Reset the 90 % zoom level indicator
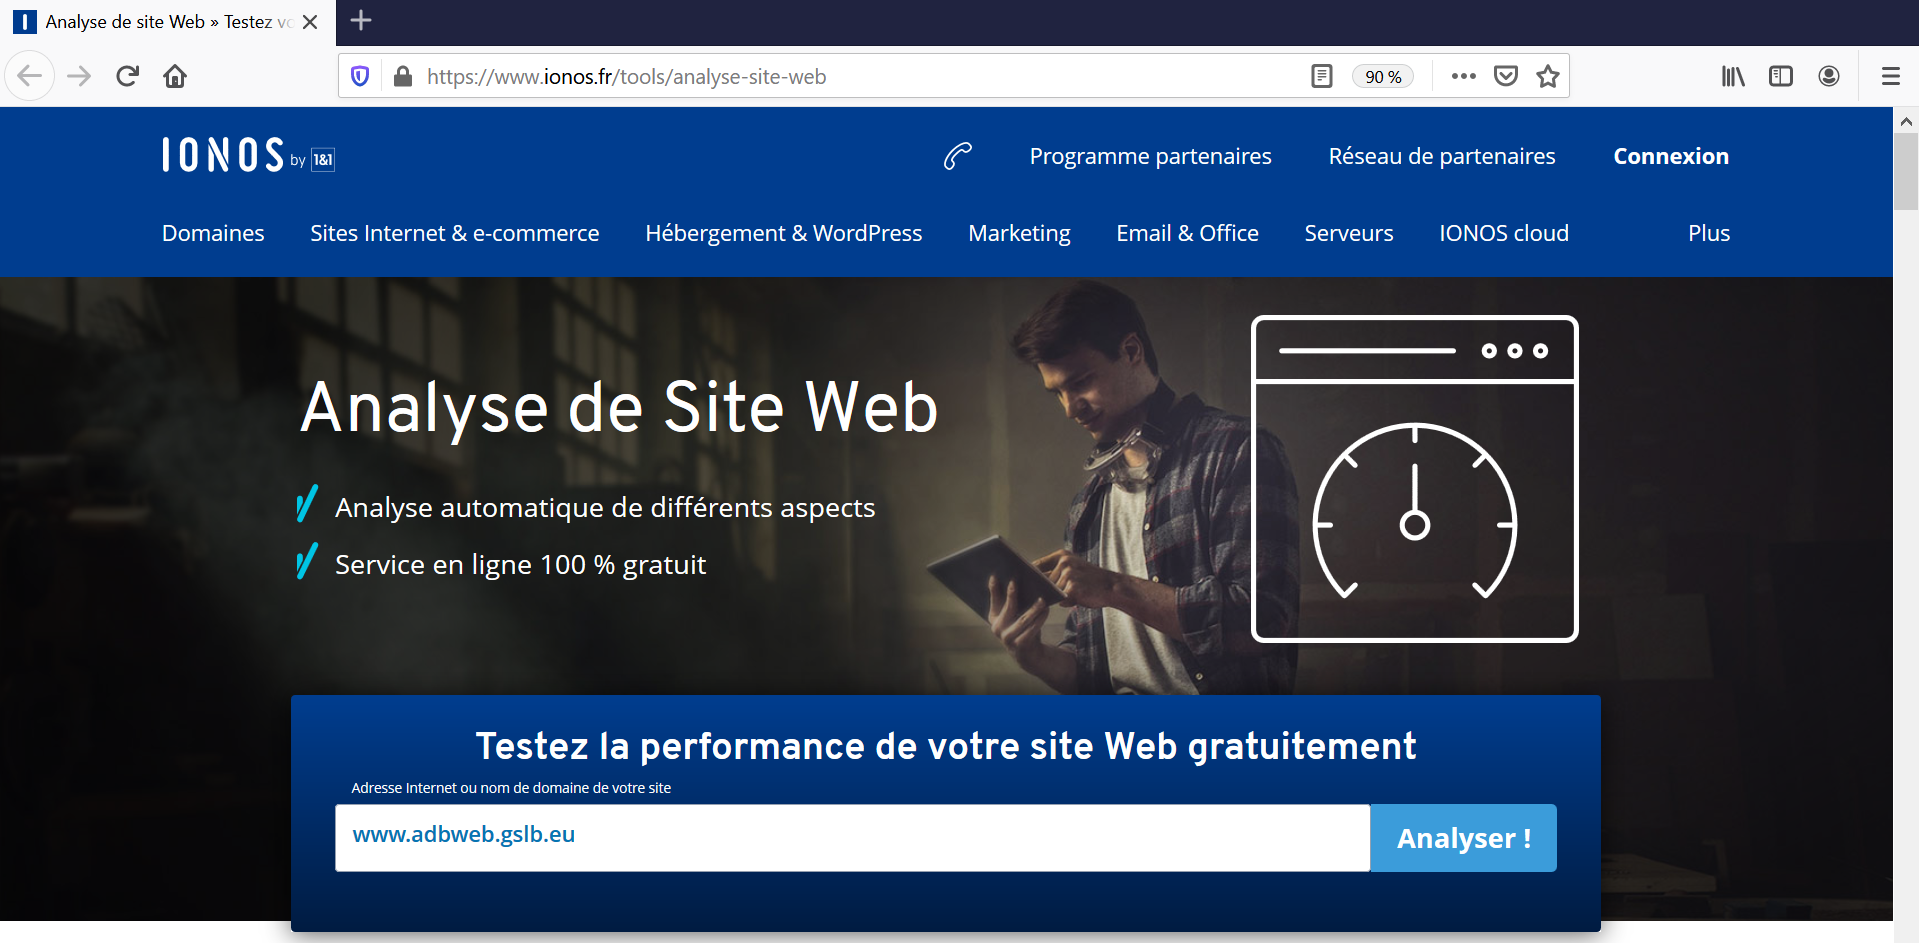Image resolution: width=1920 pixels, height=943 pixels. [x=1383, y=77]
